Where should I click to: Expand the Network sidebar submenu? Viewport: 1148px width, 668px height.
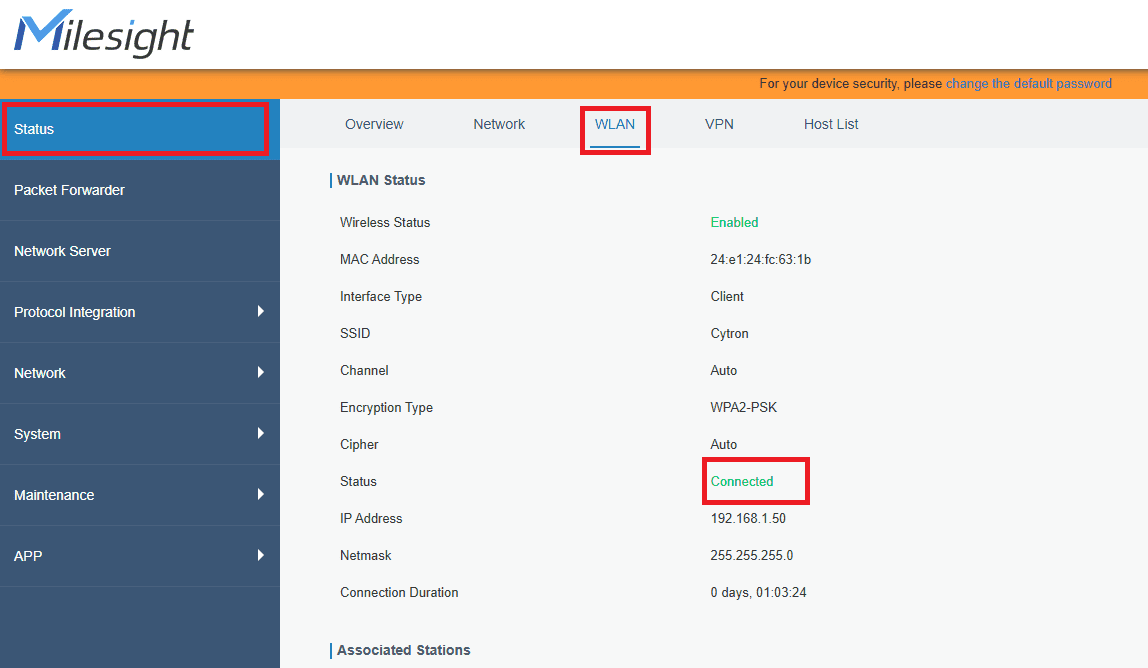click(262, 373)
